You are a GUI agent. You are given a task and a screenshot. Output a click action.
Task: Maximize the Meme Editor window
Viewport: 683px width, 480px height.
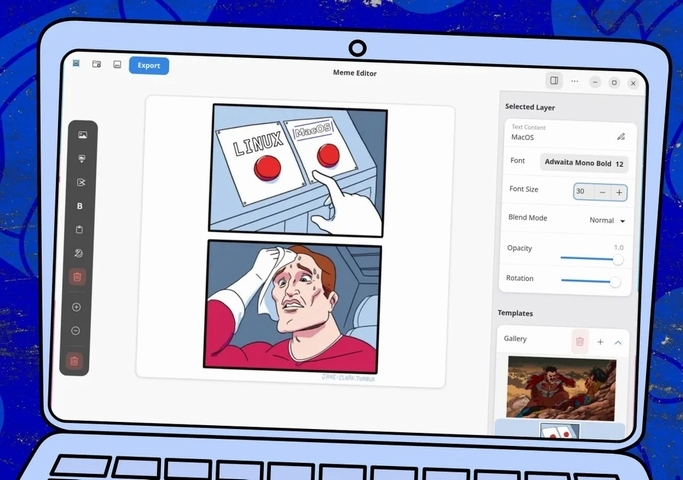[x=614, y=83]
